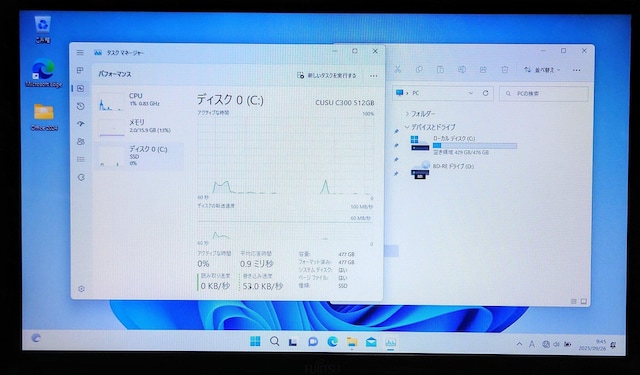Expand the フォルダー group
Image resolution: width=640 pixels, height=375 pixels.
[x=407, y=114]
